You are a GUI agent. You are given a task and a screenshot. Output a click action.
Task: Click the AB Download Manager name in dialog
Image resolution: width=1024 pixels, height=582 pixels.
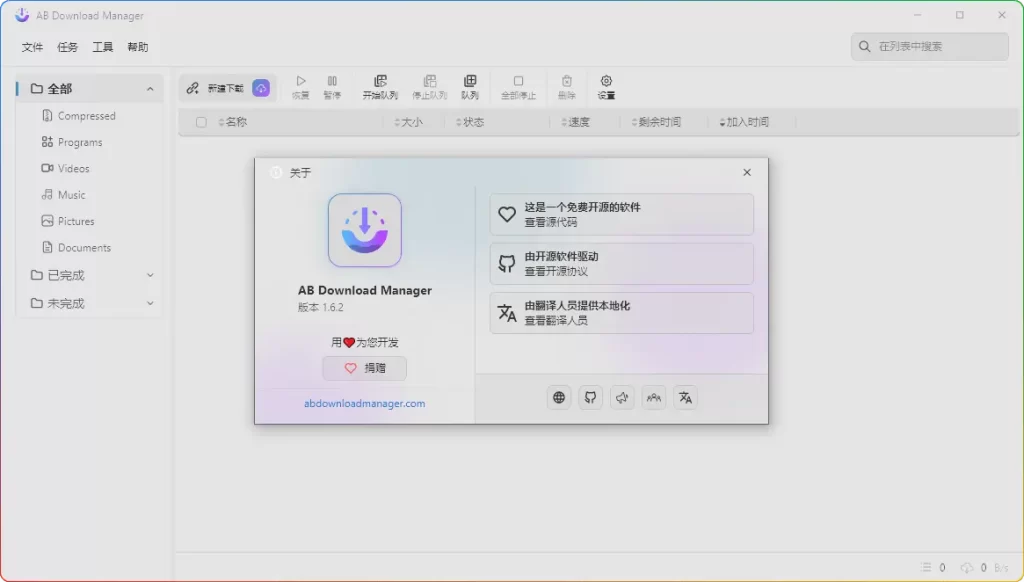coord(364,291)
